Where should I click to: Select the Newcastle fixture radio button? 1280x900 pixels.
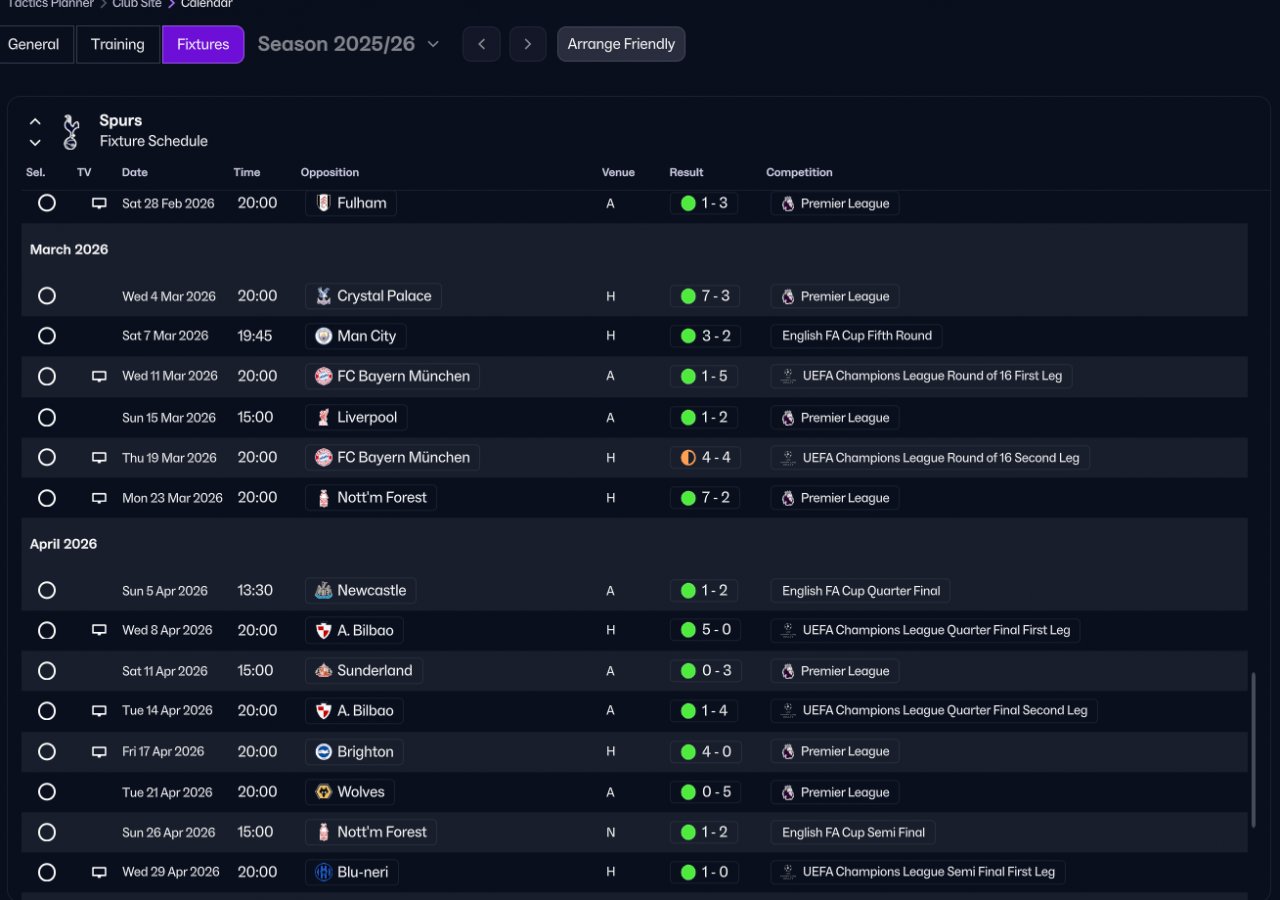47,590
